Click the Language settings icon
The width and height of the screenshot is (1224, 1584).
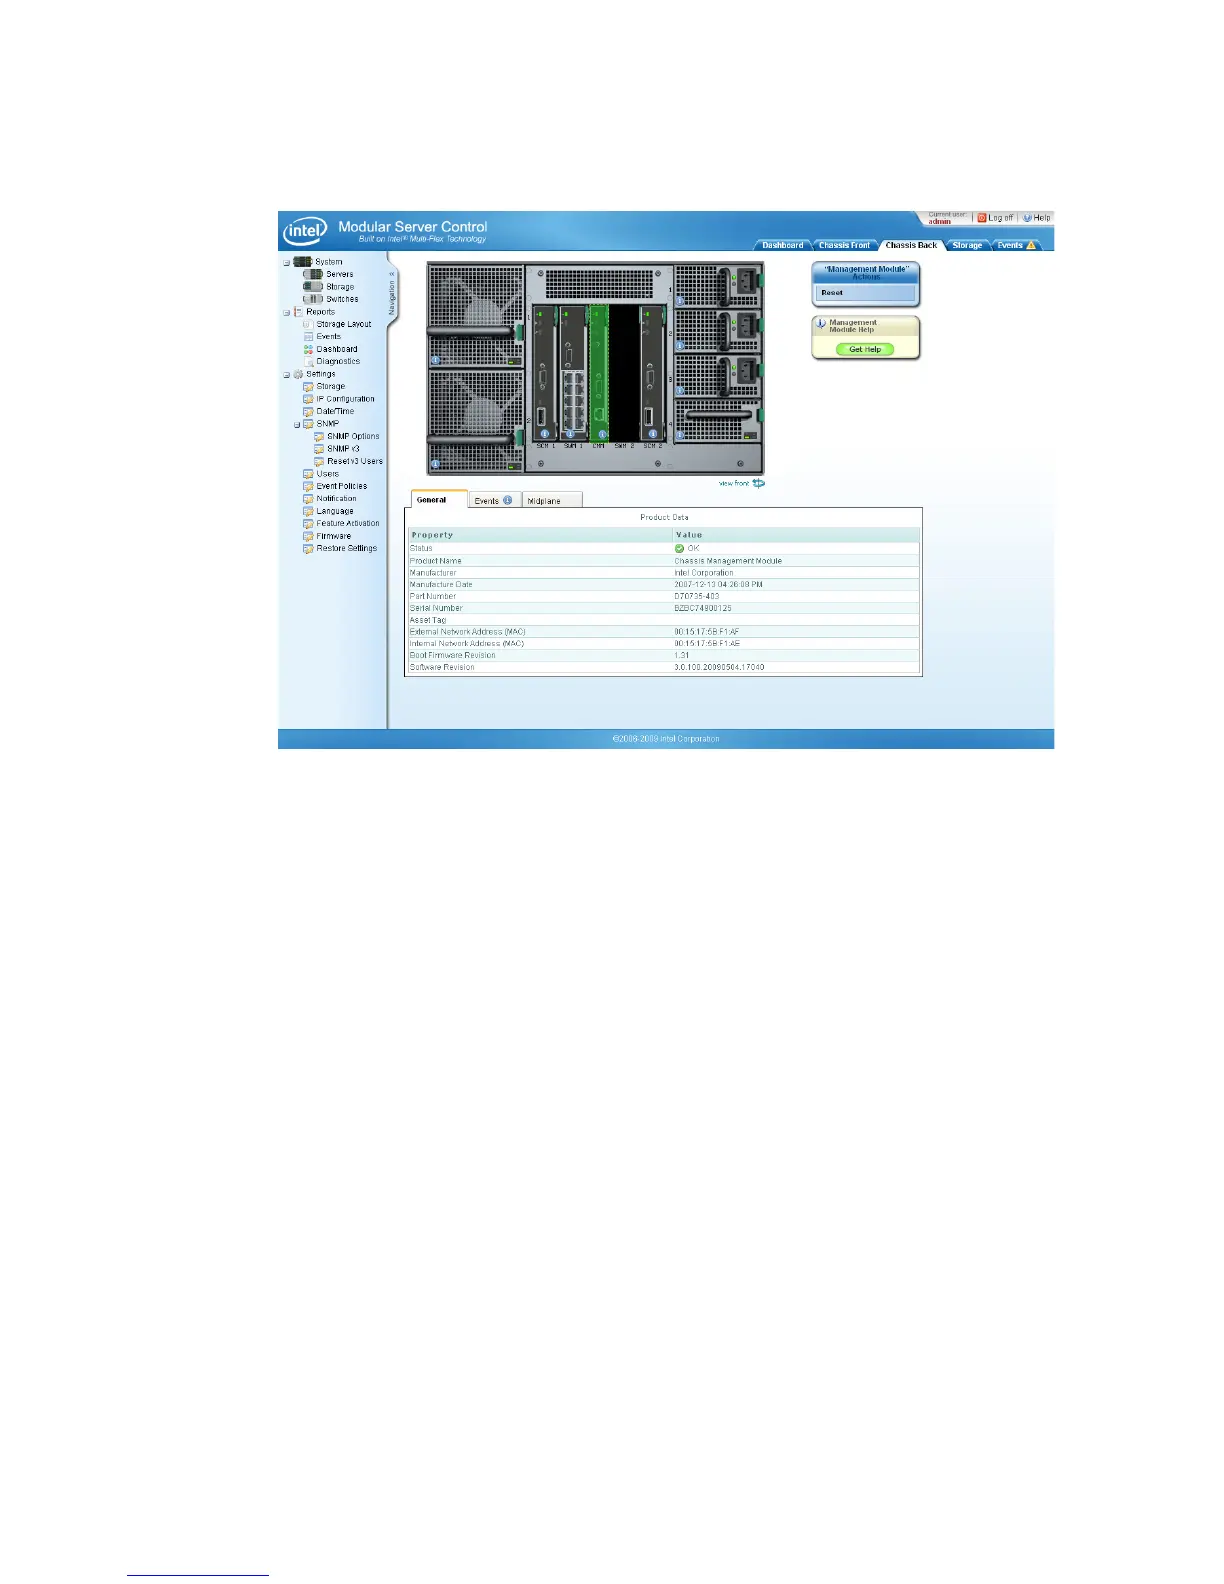point(308,511)
